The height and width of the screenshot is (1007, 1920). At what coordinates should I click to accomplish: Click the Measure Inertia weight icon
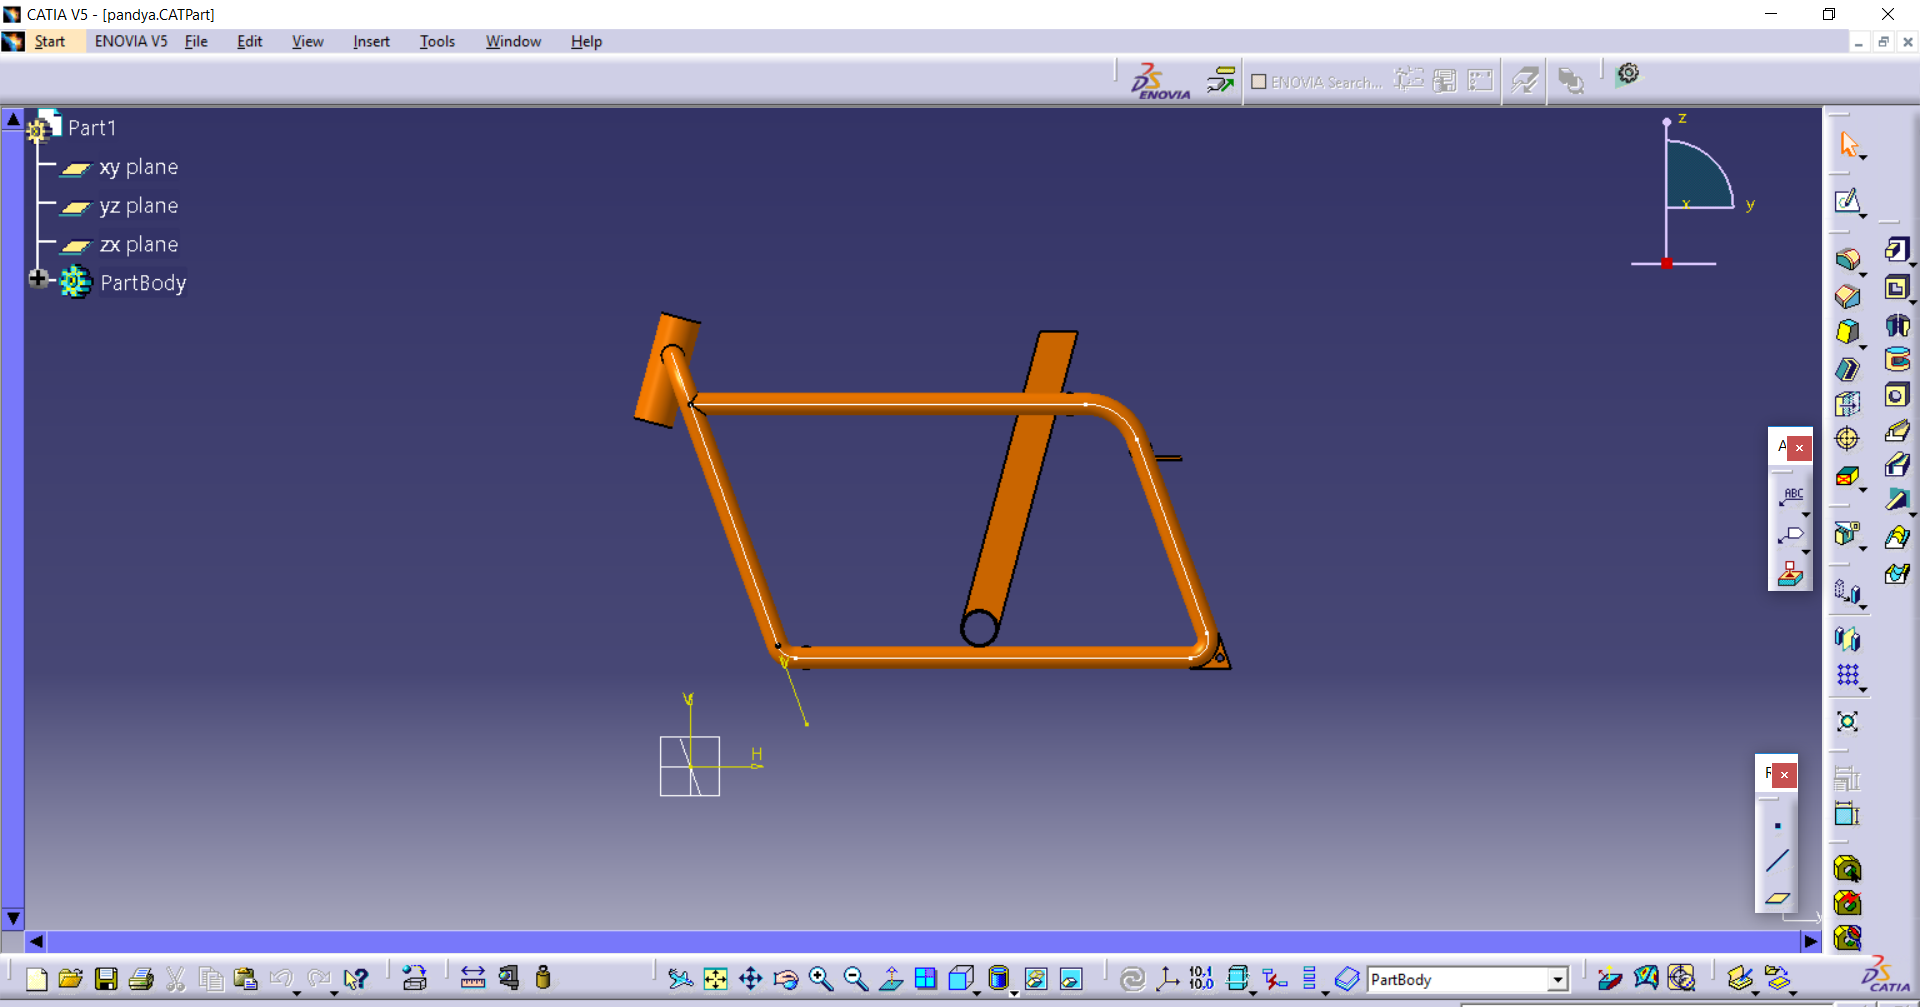click(543, 978)
